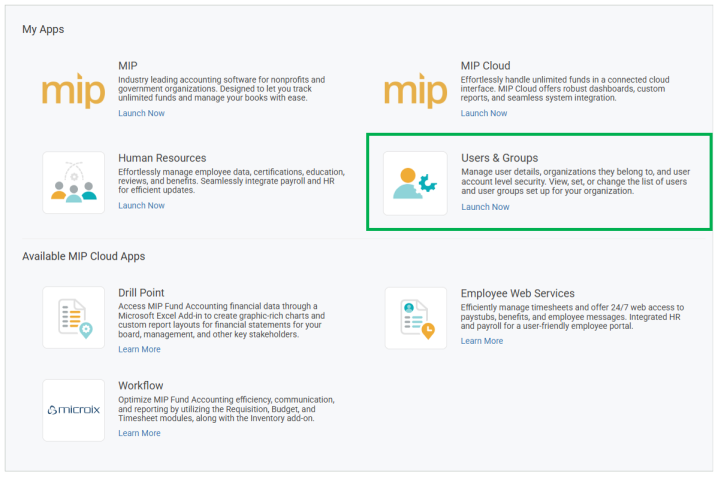The width and height of the screenshot is (718, 478).
Task: Open Learn More for Workflow
Action: pyautogui.click(x=139, y=433)
